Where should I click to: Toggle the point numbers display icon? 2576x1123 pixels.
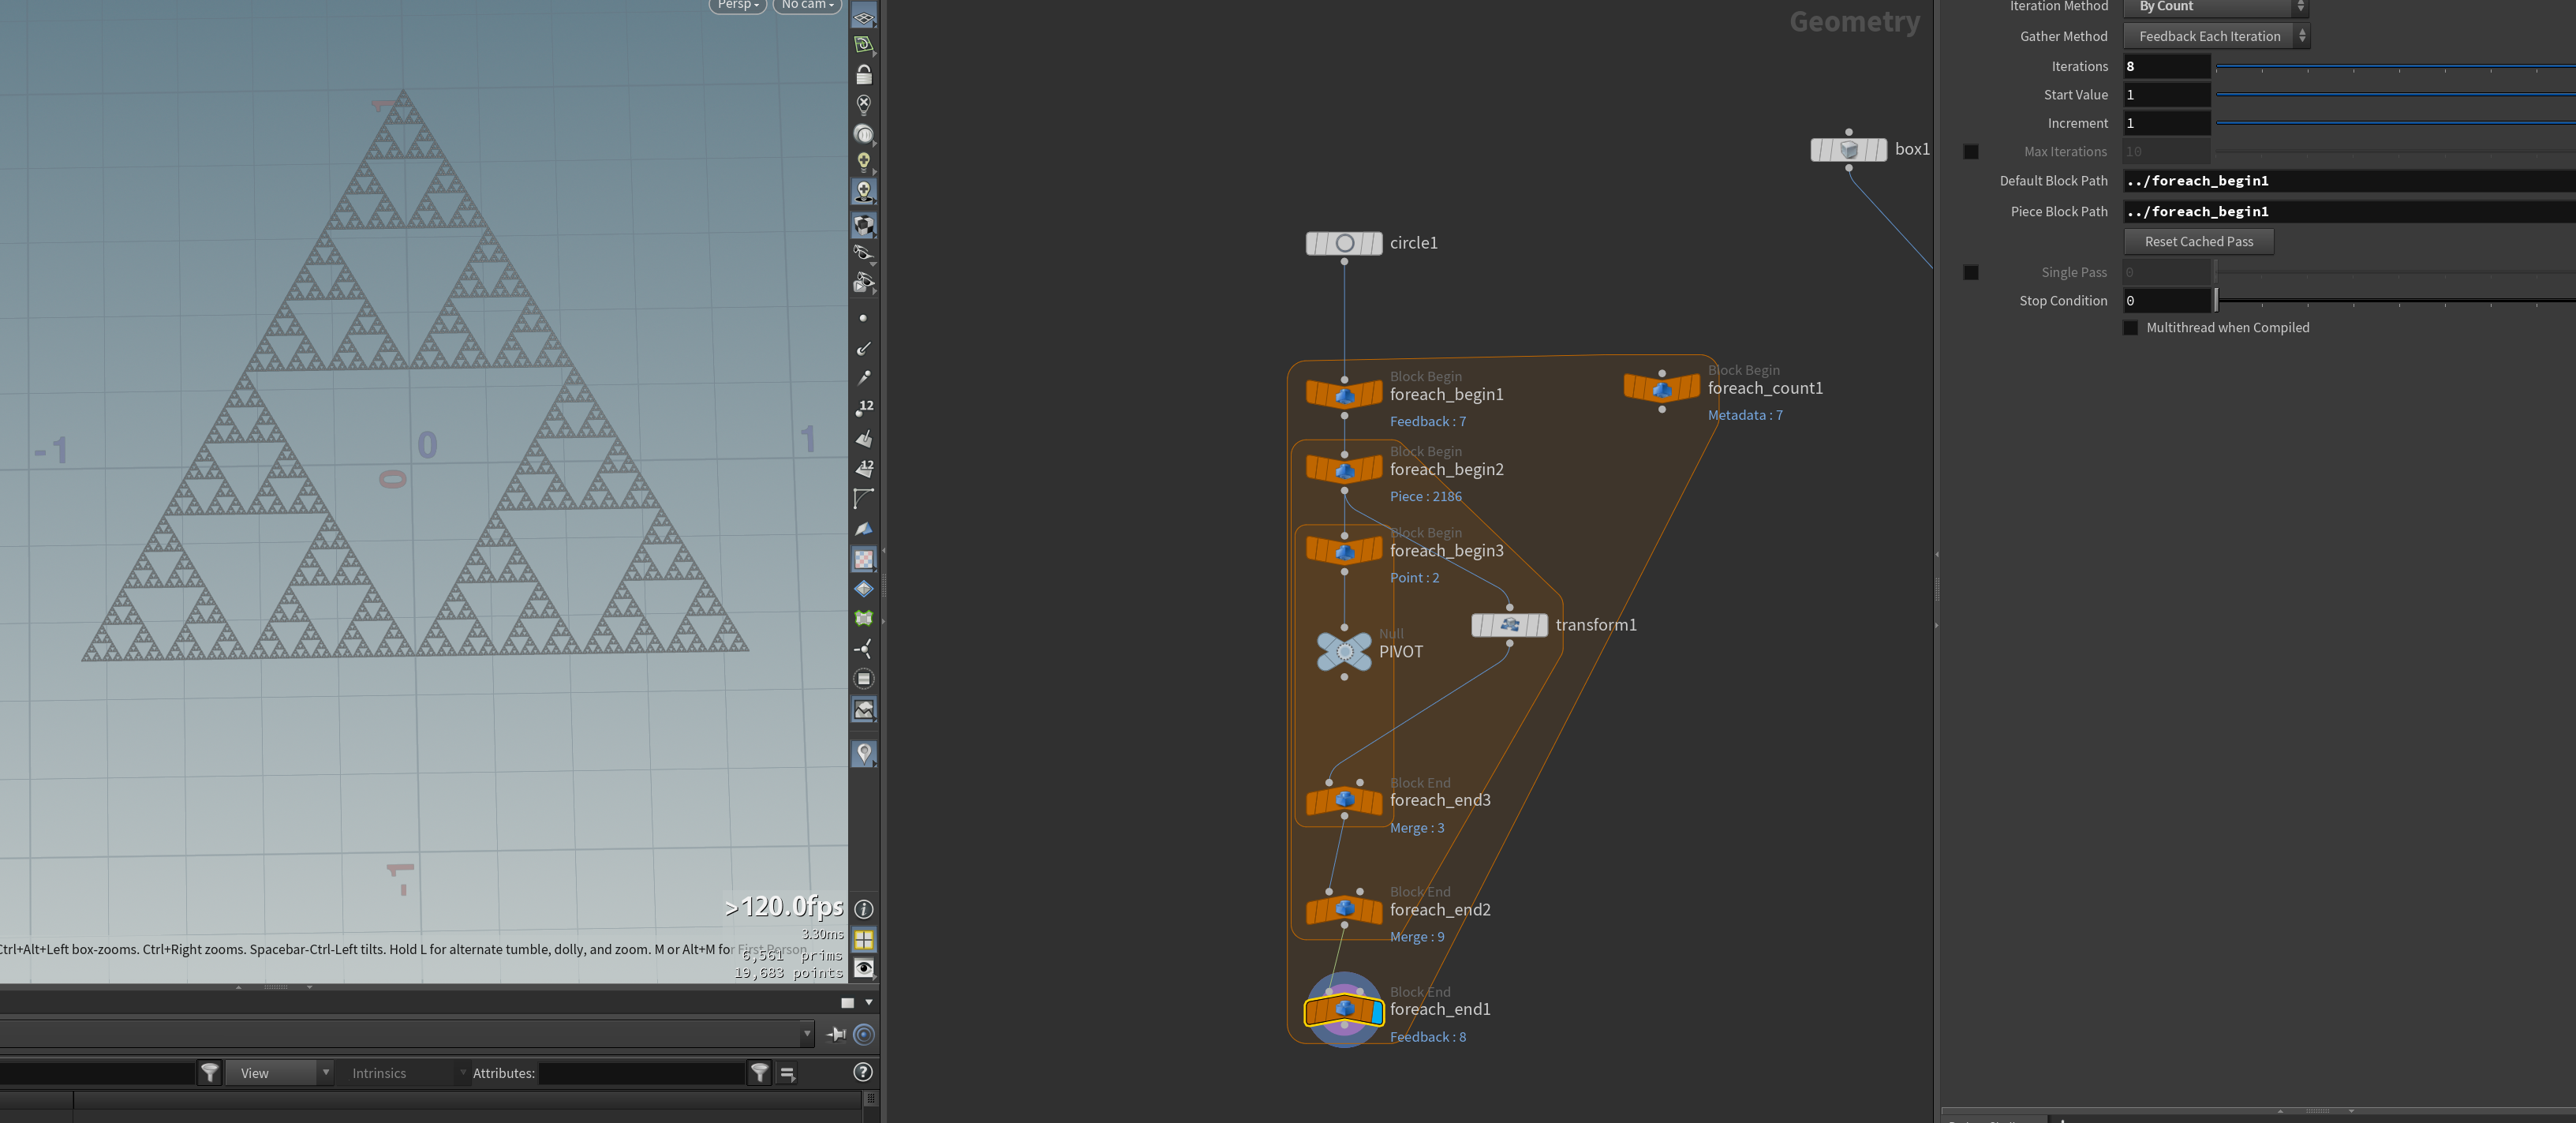tap(864, 407)
